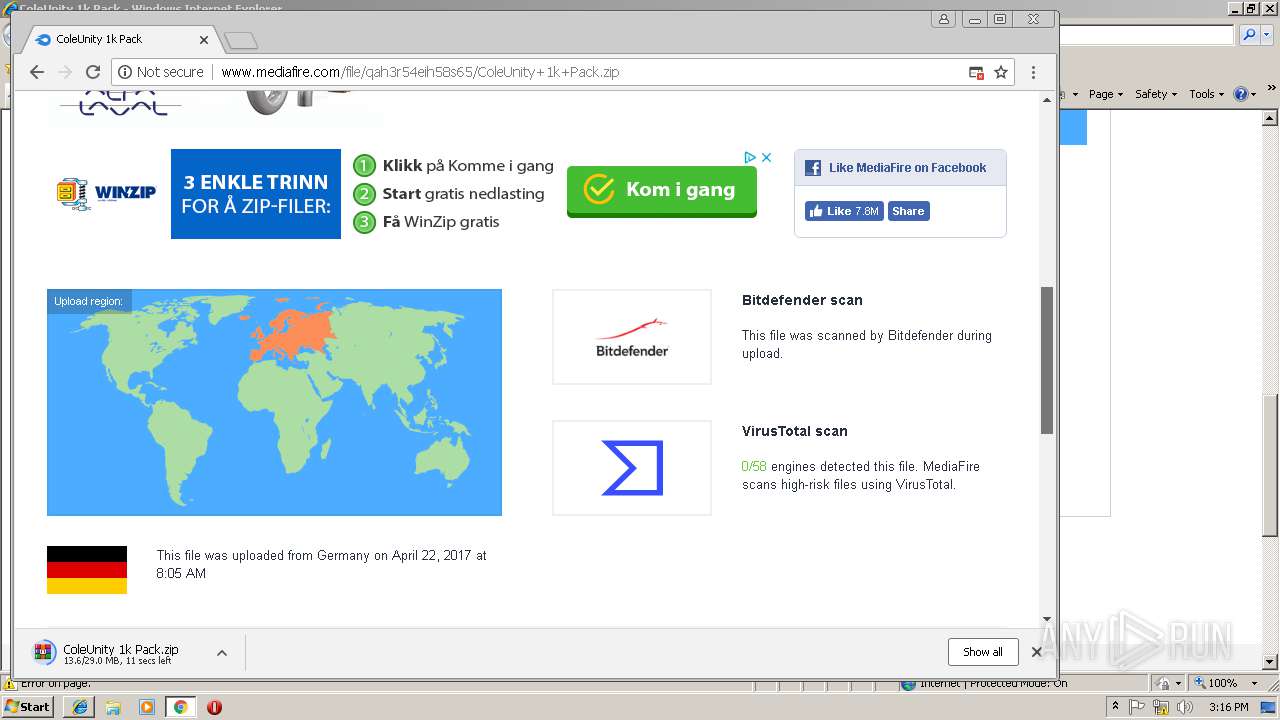Viewport: 1280px width, 720px height.
Task: Click the Facebook Share button
Action: pyautogui.click(x=908, y=211)
